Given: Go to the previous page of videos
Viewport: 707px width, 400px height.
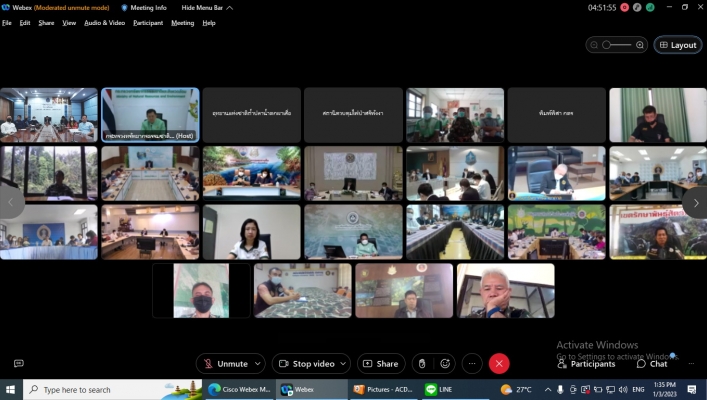Looking at the screenshot, I should (x=11, y=203).
